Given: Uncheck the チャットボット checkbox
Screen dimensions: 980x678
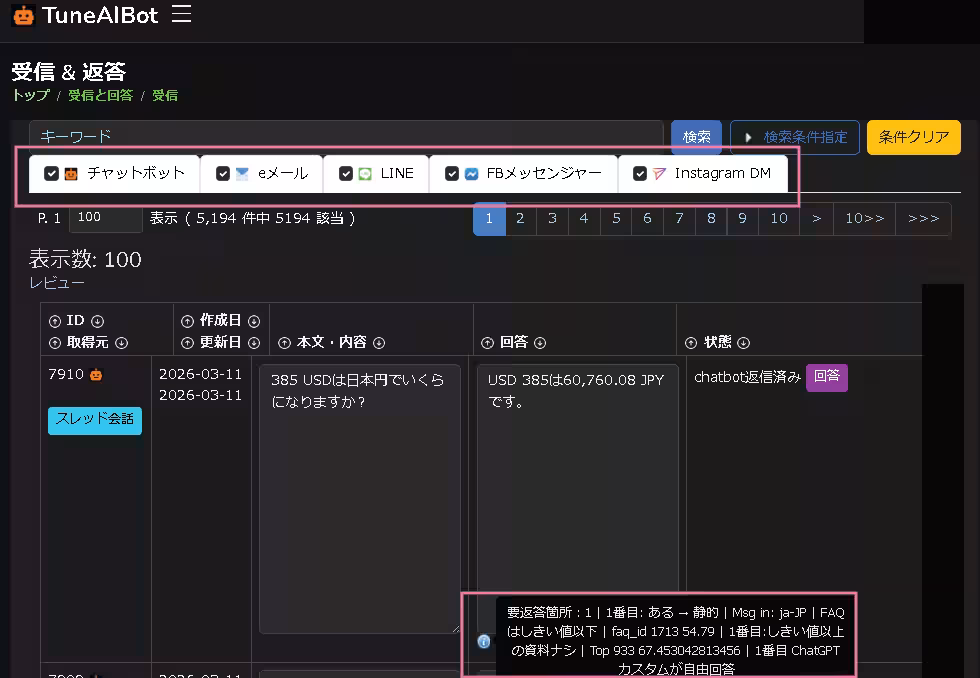Looking at the screenshot, I should tap(51, 172).
